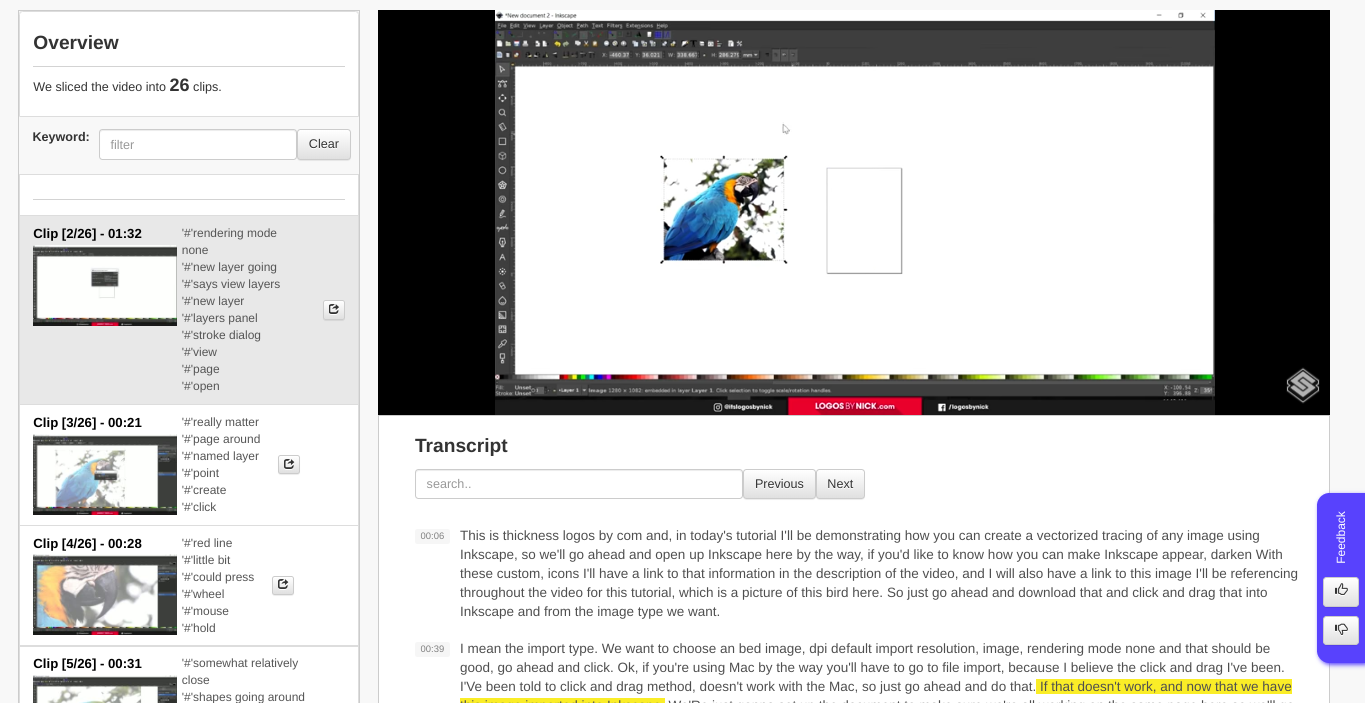
Task: Open the Clip 2/26 thumbnail
Action: click(x=105, y=286)
